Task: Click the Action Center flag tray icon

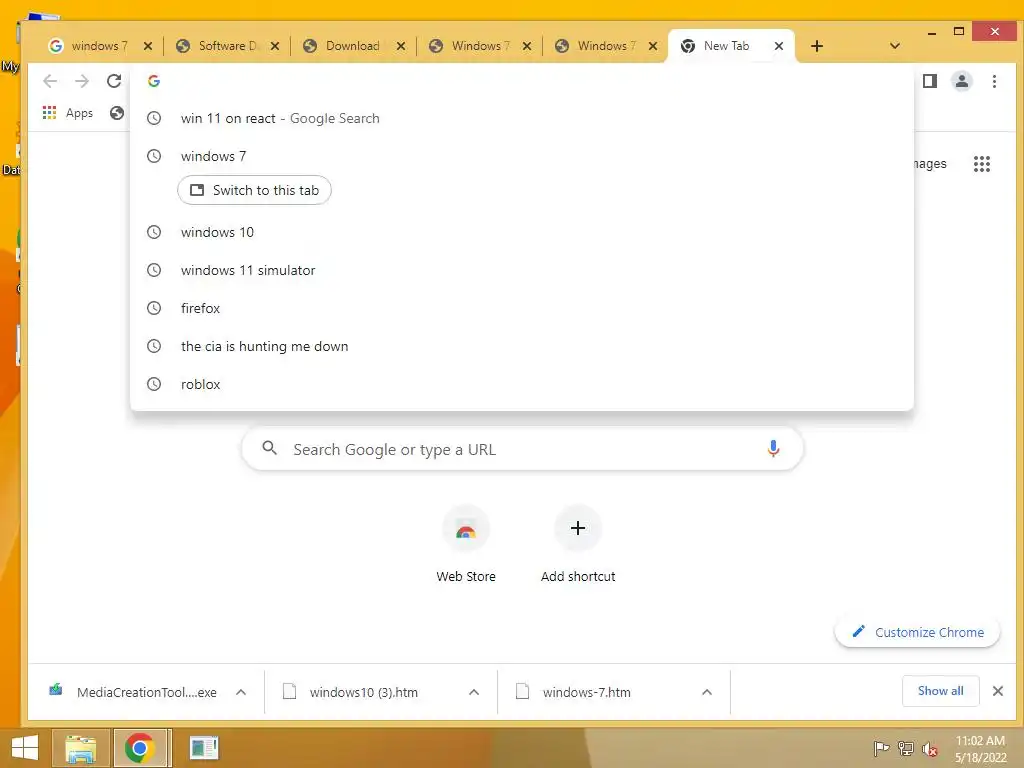Action: coord(881,748)
